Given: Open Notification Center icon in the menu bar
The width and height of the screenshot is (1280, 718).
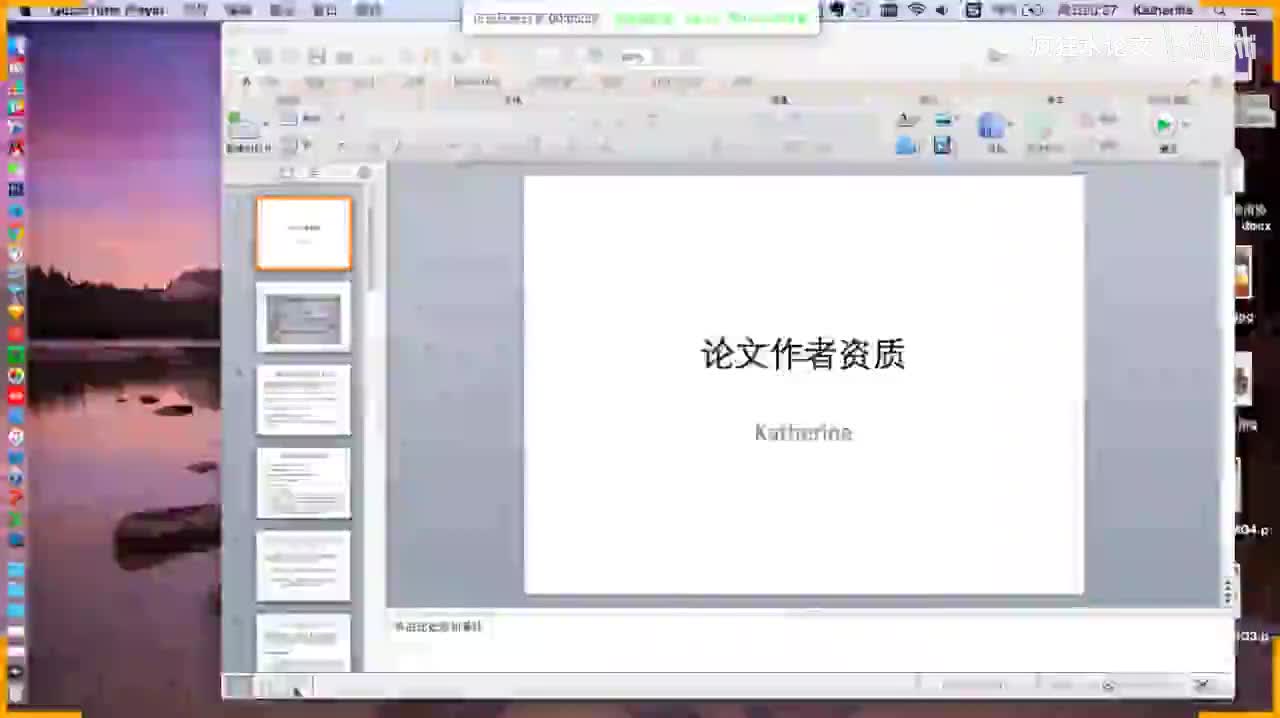Looking at the screenshot, I should pos(1248,10).
